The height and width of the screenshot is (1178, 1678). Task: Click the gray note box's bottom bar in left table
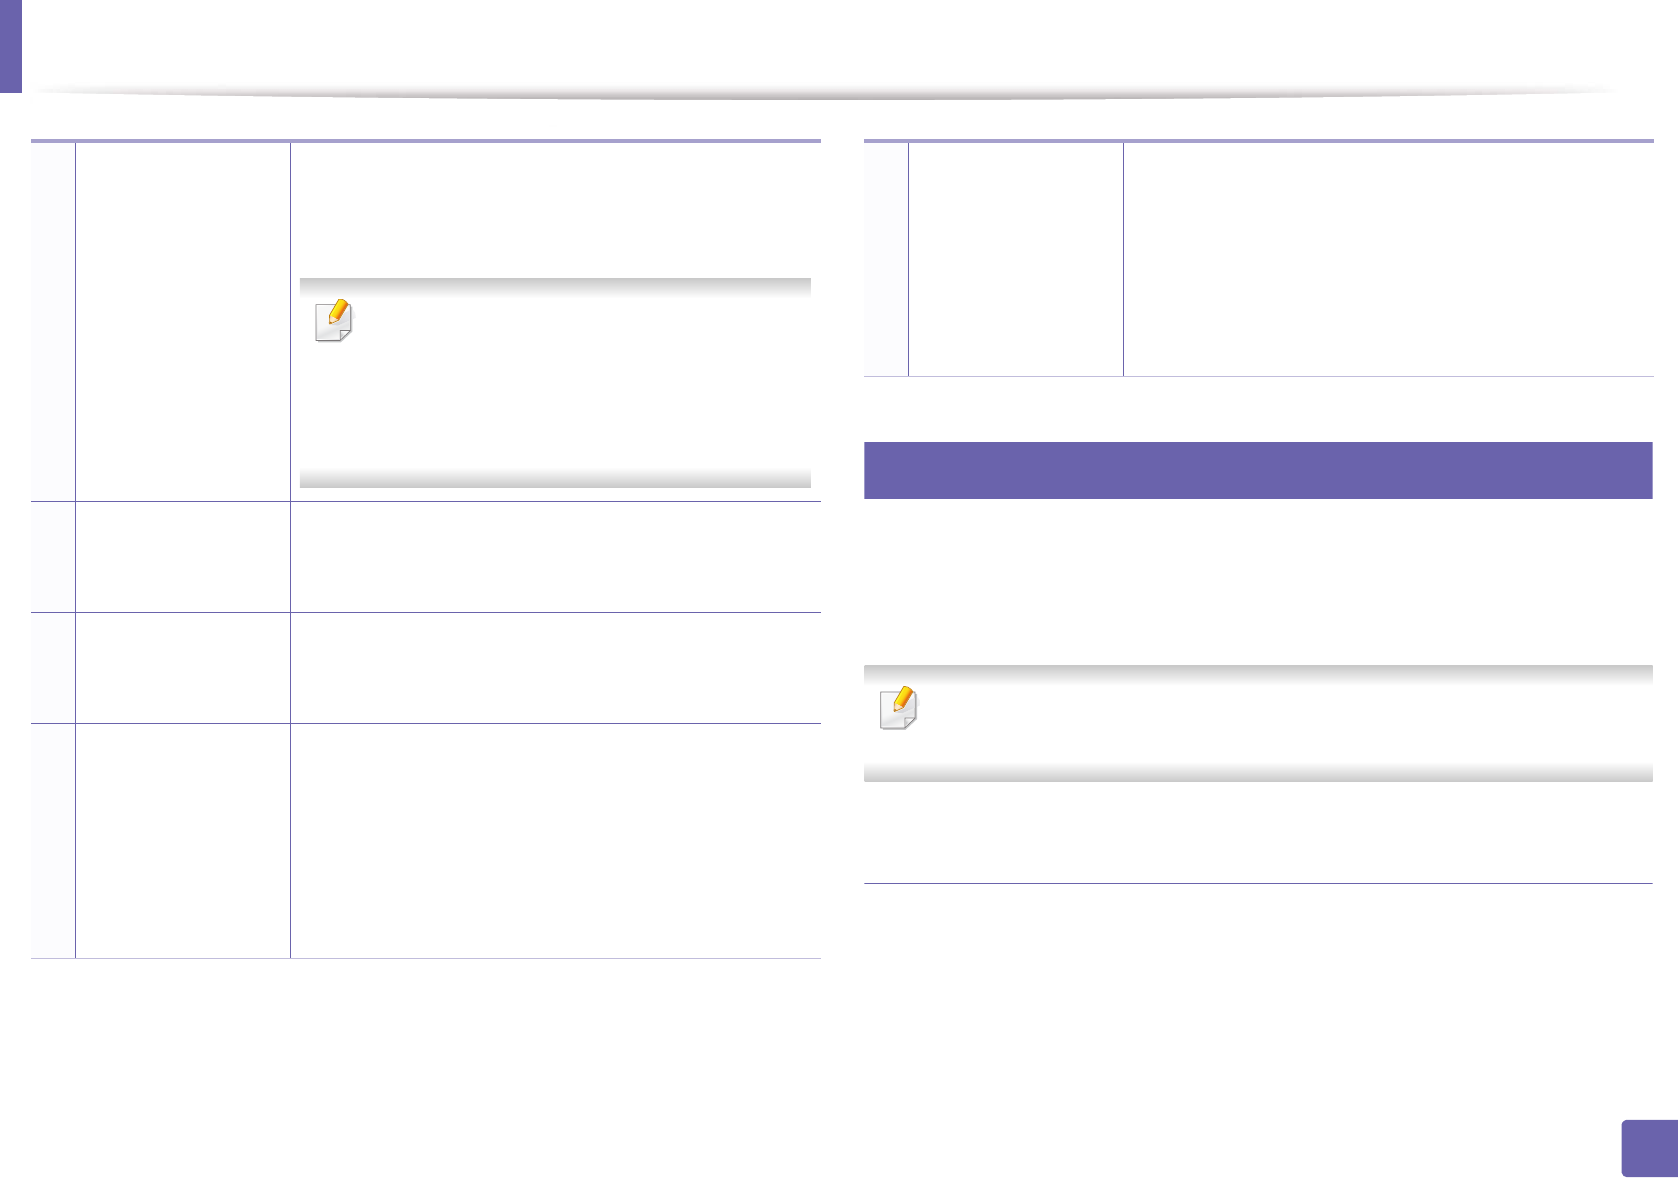555,479
